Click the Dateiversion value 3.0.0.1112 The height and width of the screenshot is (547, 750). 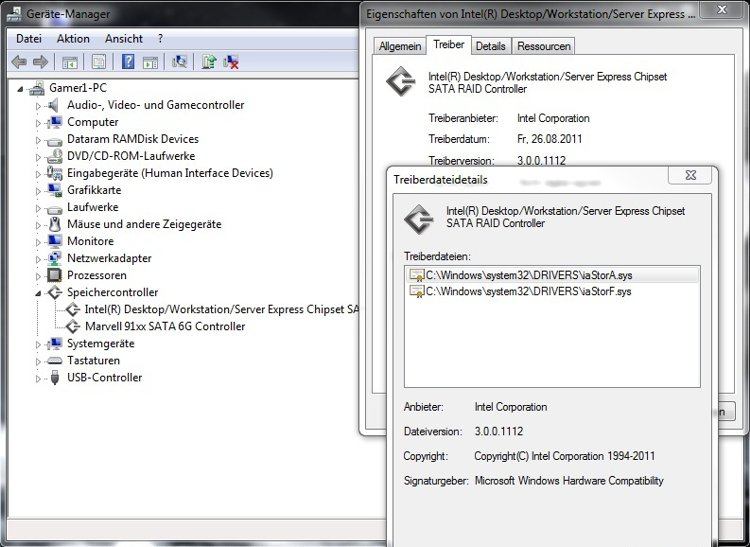(x=498, y=431)
